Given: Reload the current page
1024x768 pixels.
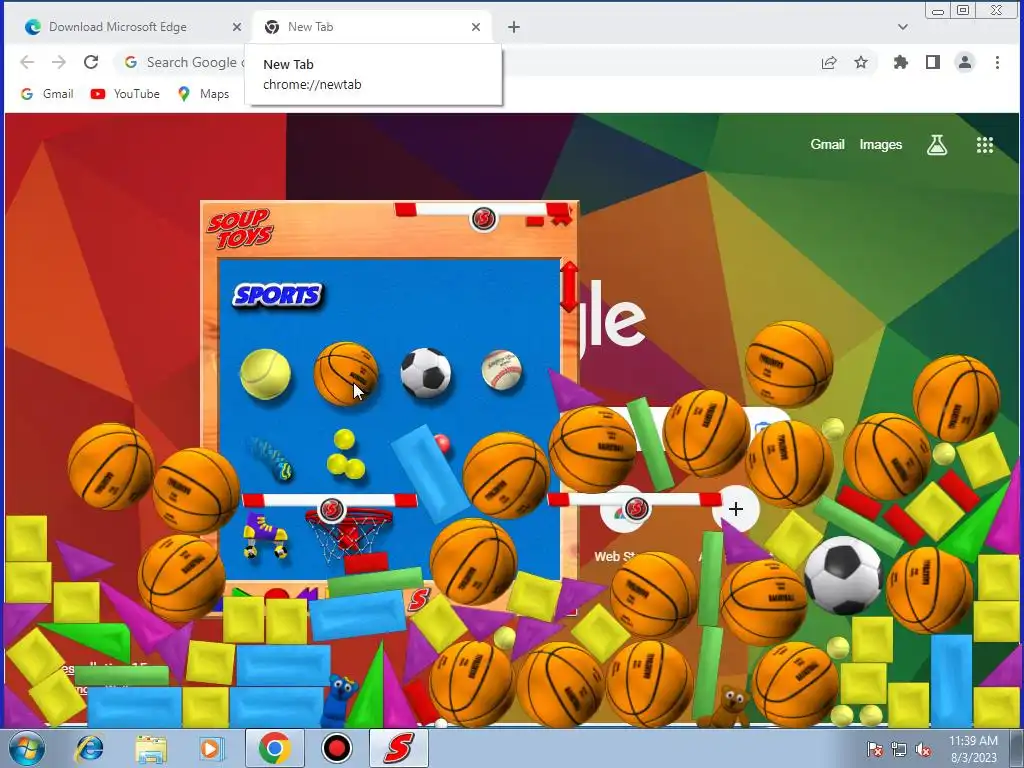Looking at the screenshot, I should click(x=91, y=62).
